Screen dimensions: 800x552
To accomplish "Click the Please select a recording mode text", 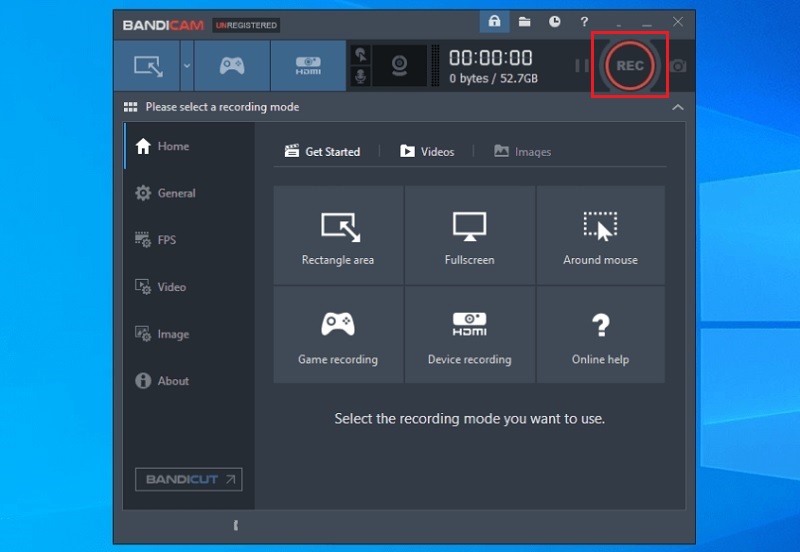I will click(x=222, y=107).
